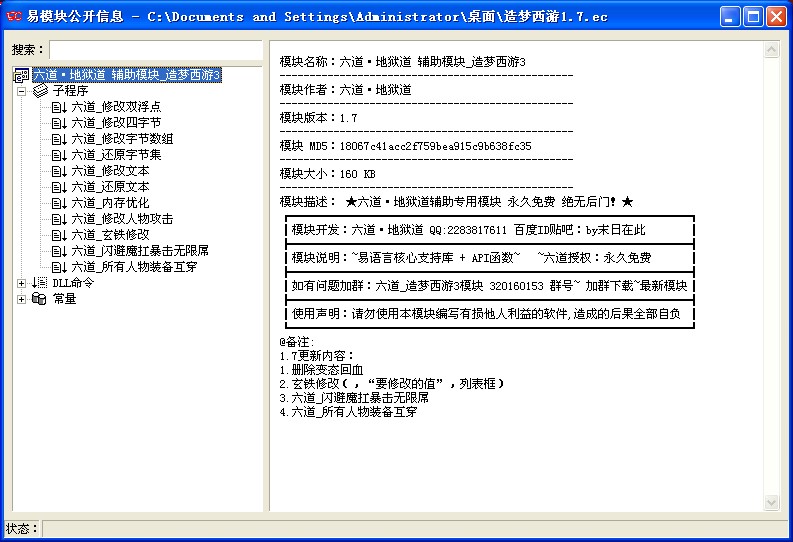Select subroutine 六道_还原字节集

[116, 155]
